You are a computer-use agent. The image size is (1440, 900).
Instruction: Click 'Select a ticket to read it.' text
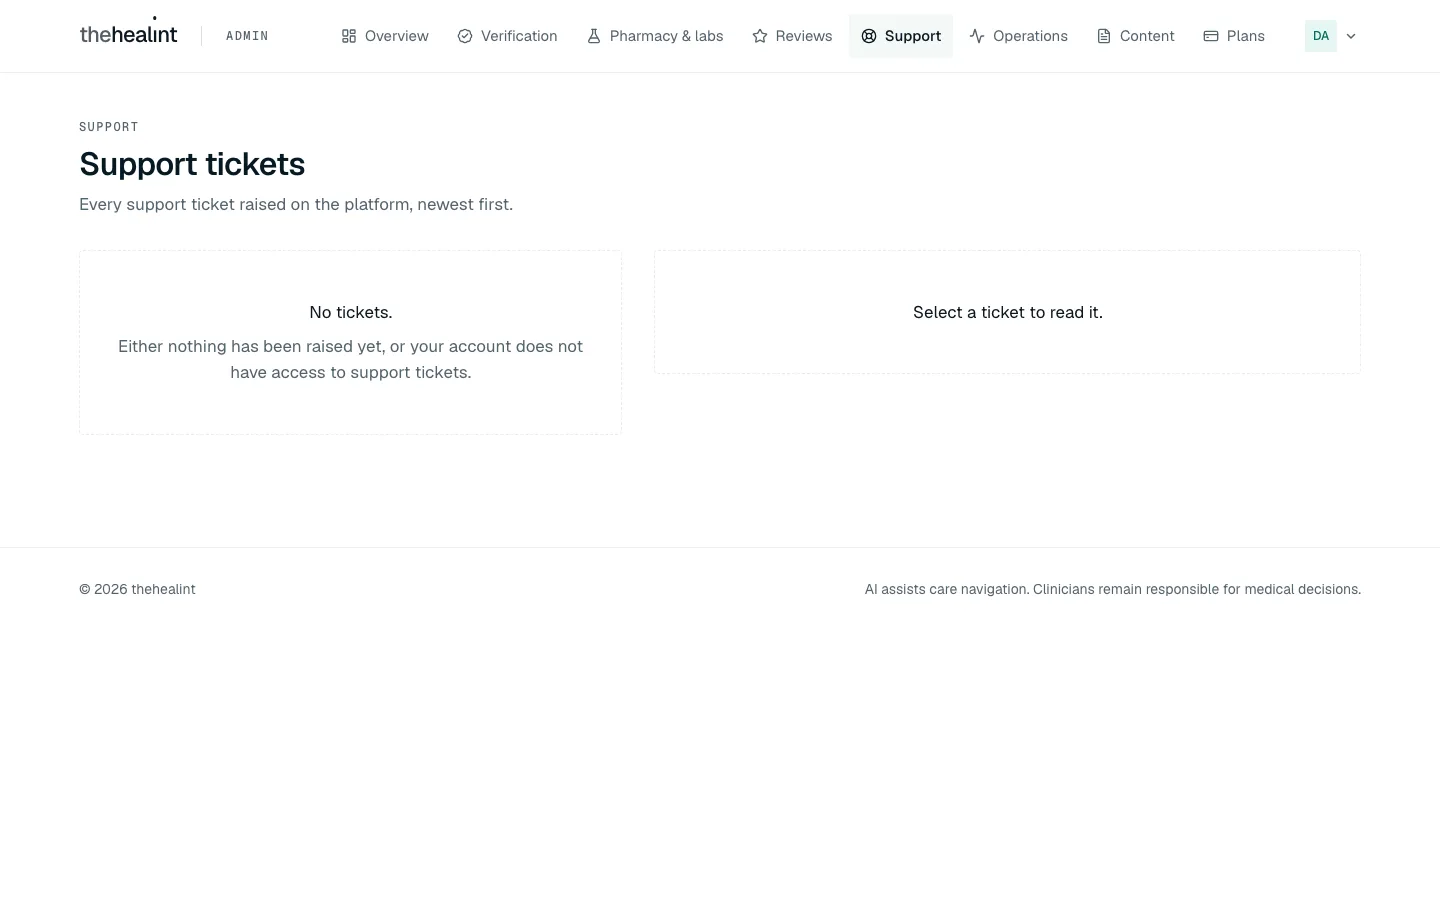click(x=1008, y=312)
